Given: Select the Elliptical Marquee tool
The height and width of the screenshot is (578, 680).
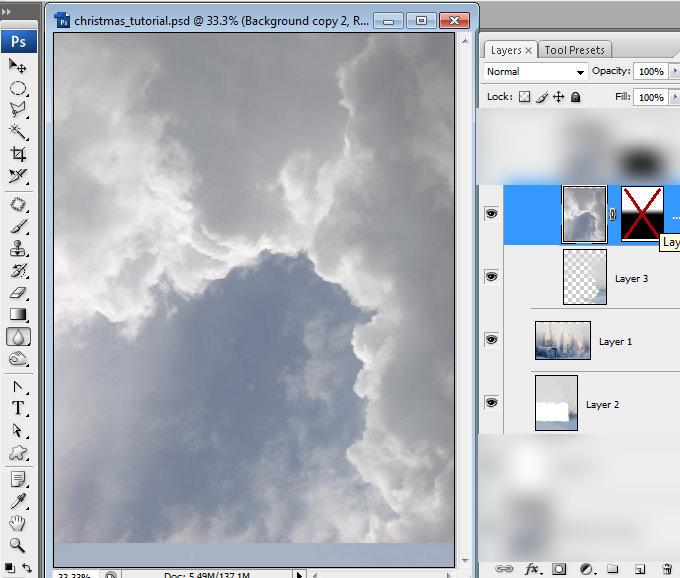Looking at the screenshot, I should click(x=18, y=88).
